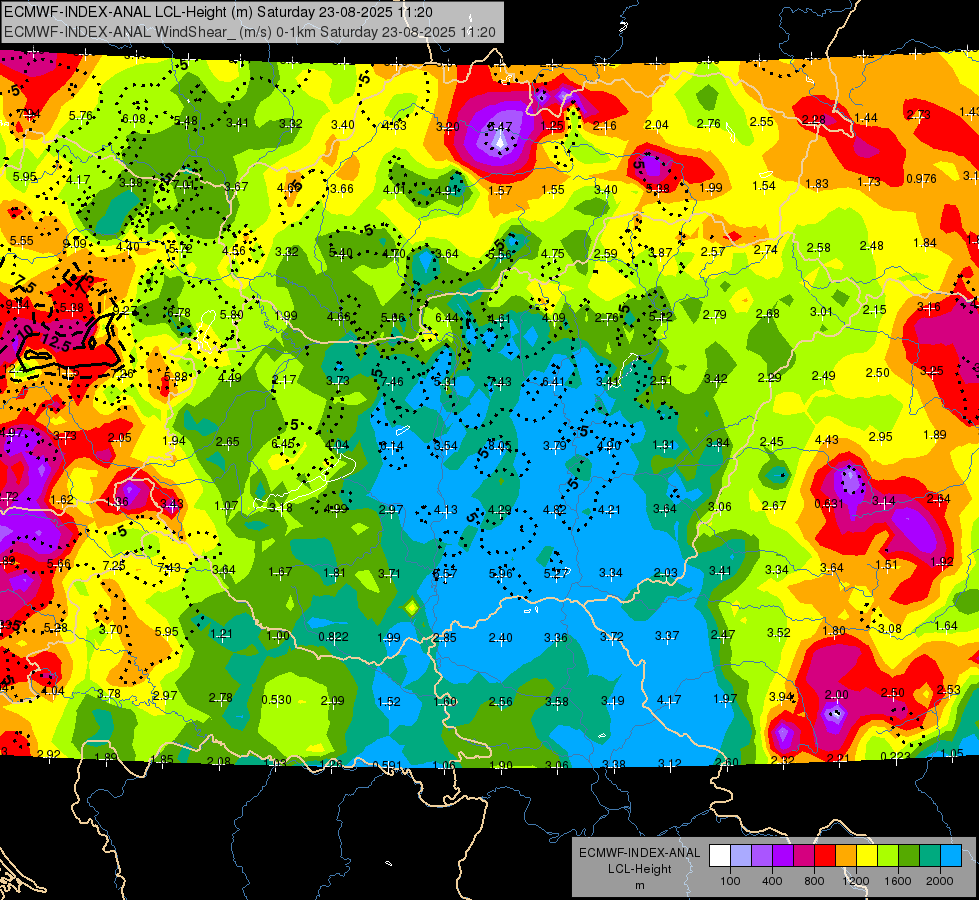979x900 pixels.
Task: Click the wind shear value 1.07
Action: coord(226,505)
